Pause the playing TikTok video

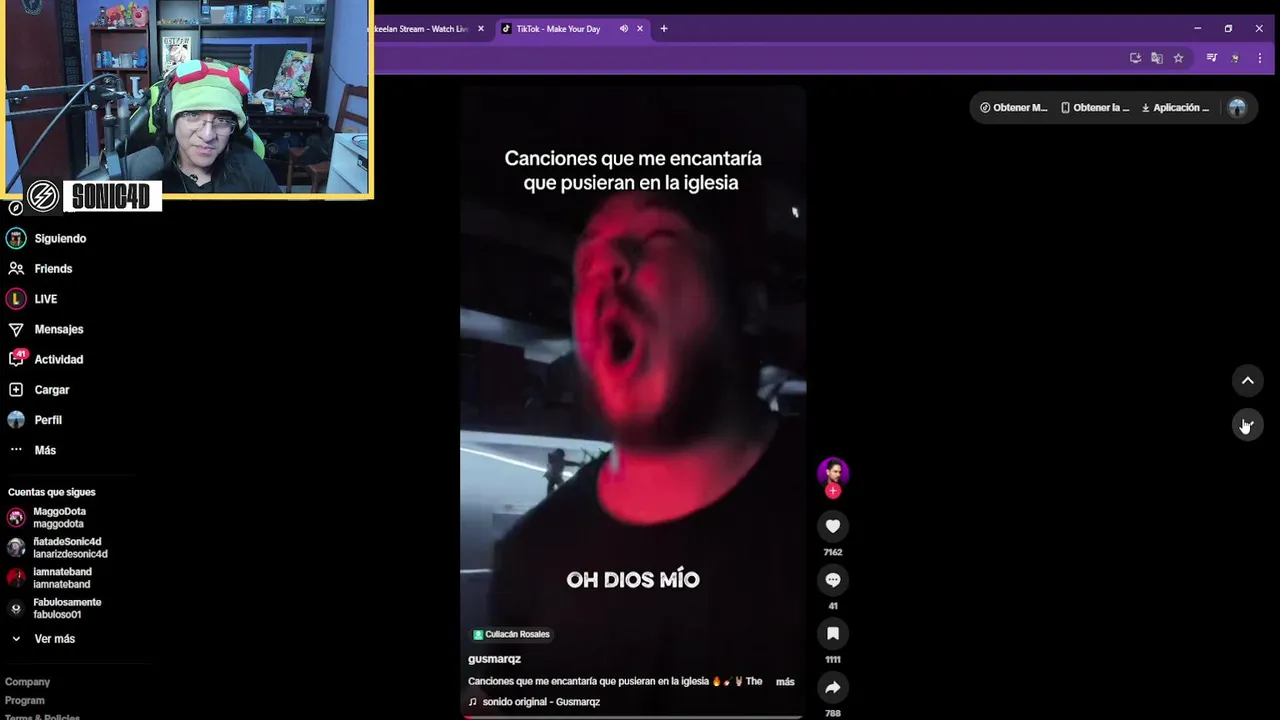pyautogui.click(x=633, y=400)
